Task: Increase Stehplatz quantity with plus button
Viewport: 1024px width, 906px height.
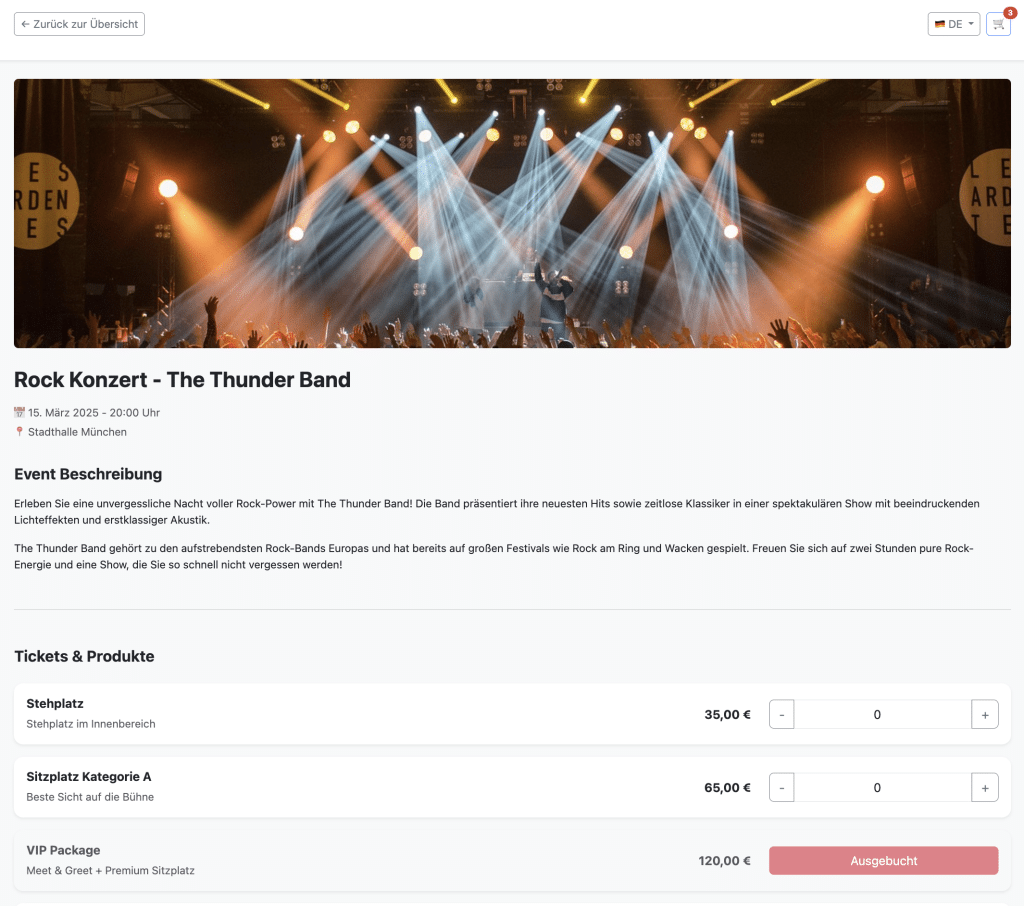Action: pyautogui.click(x=984, y=715)
